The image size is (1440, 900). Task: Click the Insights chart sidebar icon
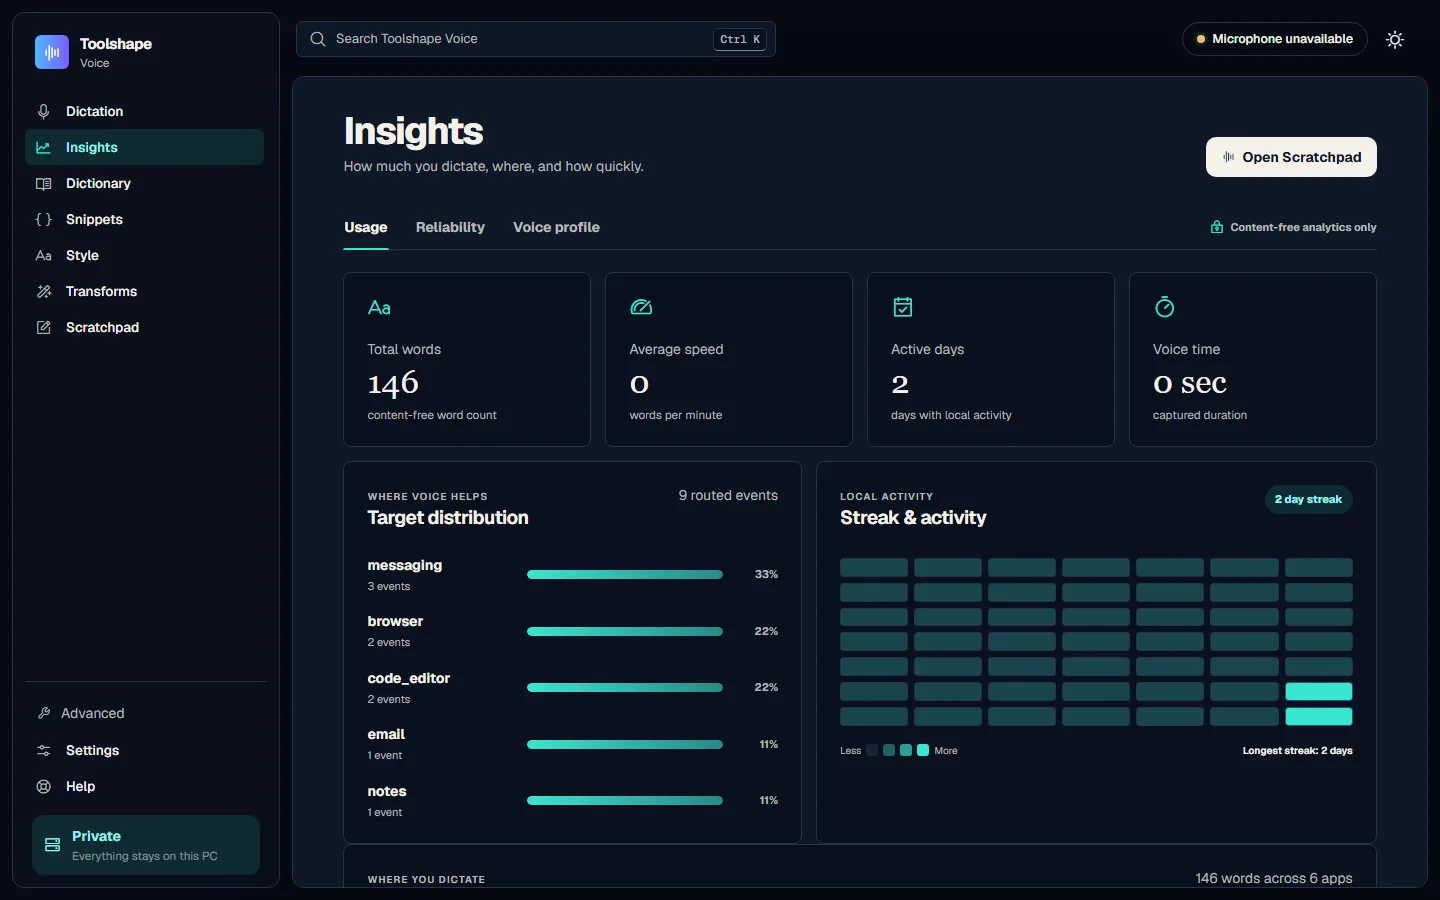click(x=44, y=147)
